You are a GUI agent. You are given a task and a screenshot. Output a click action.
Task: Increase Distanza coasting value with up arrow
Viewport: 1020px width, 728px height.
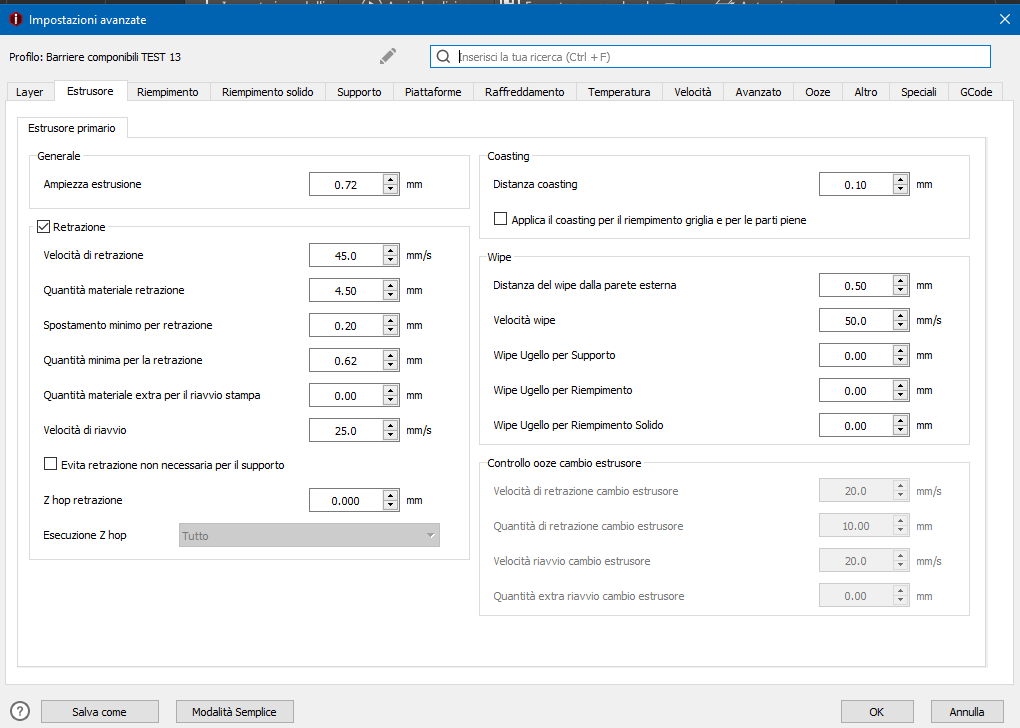point(901,180)
